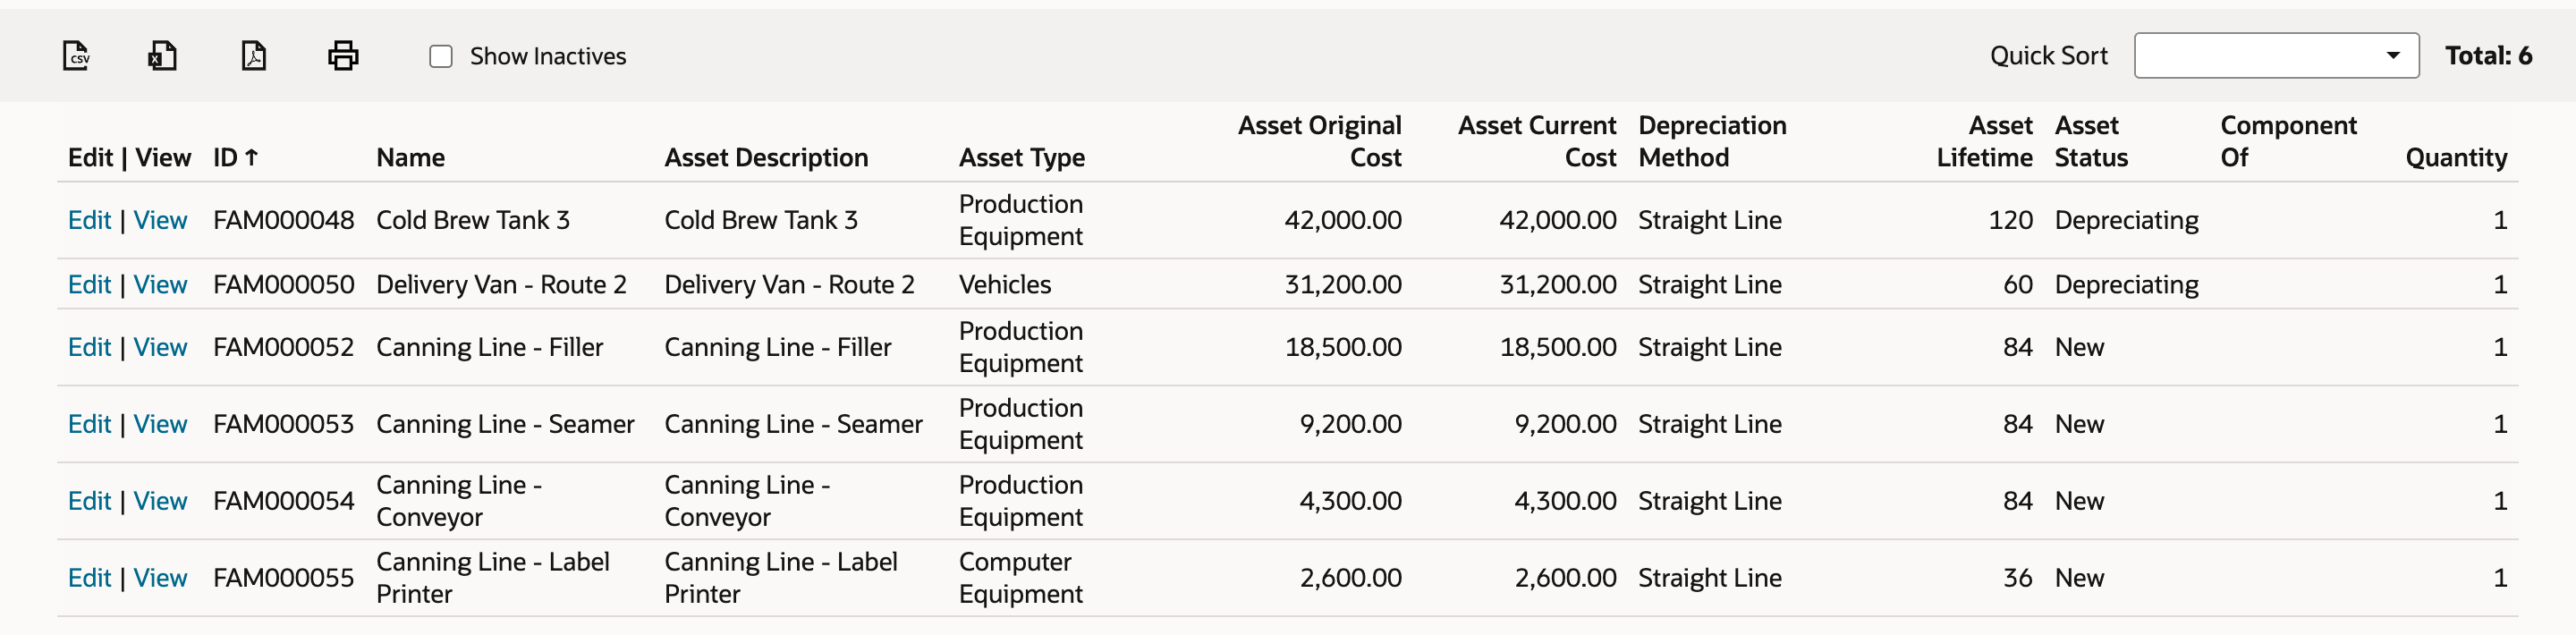Click the 4,300.00 original cost value
This screenshot has width=2576, height=635.
coord(1350,501)
